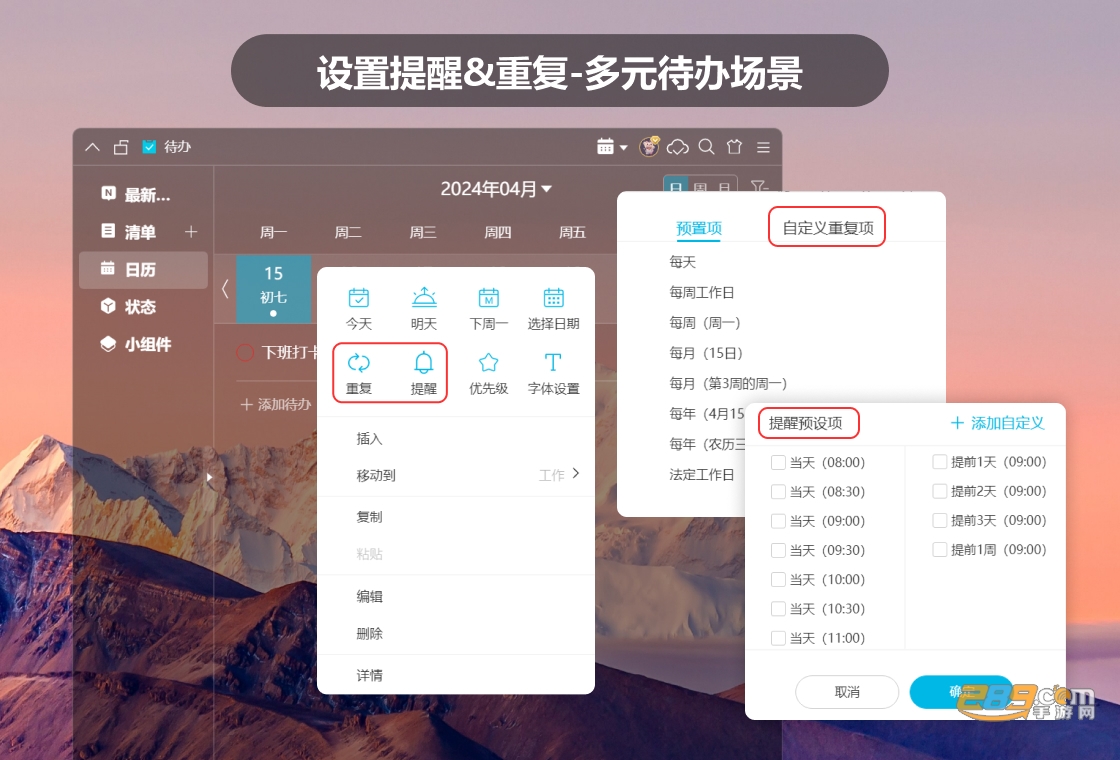Check 当天 (09:30) reminder

779,550
